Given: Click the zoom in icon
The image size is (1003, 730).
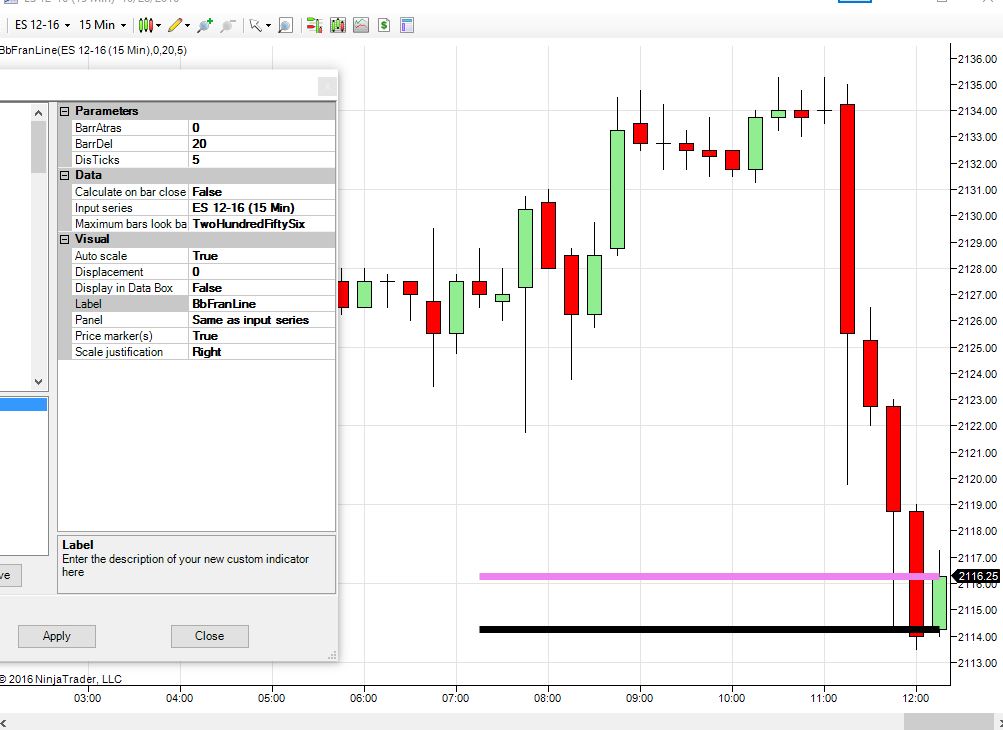Looking at the screenshot, I should [x=205, y=25].
